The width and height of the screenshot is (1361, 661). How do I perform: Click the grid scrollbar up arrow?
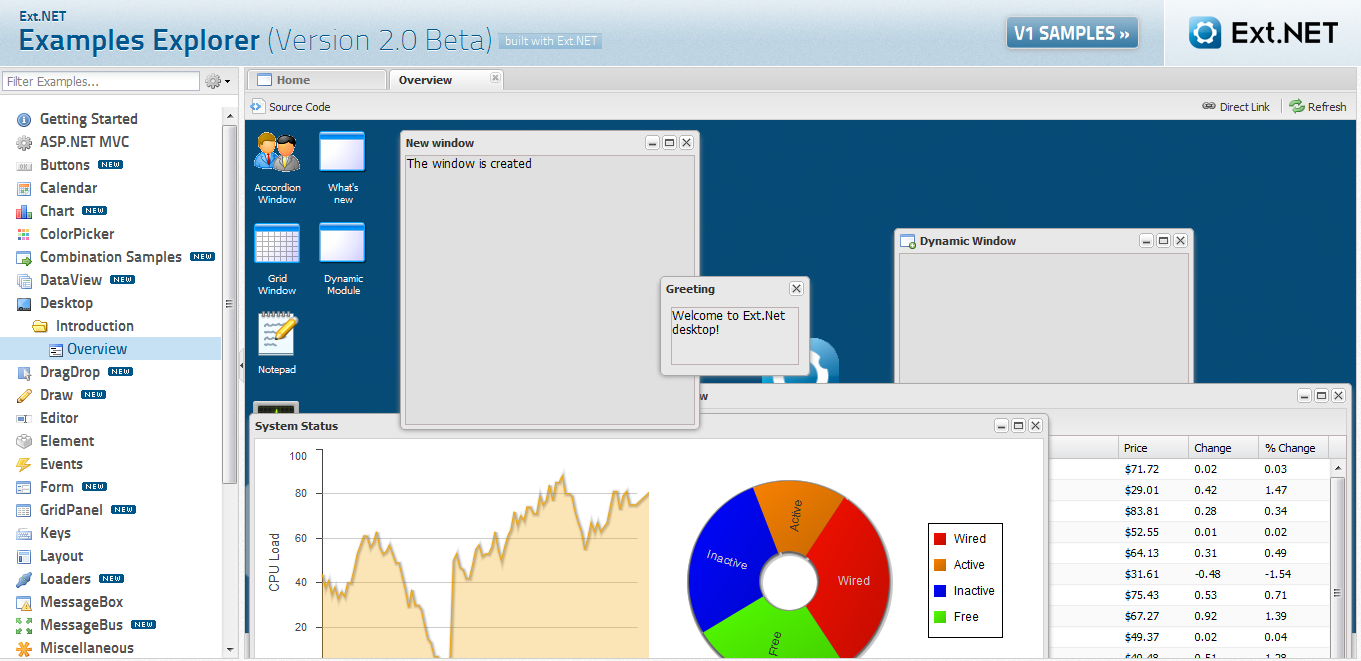1339,468
